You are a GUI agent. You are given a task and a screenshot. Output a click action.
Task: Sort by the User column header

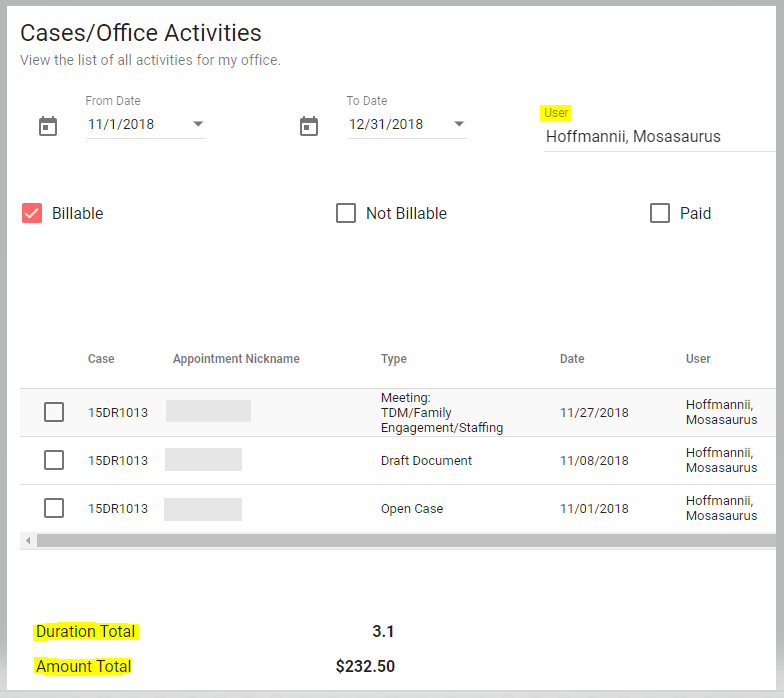pos(698,358)
